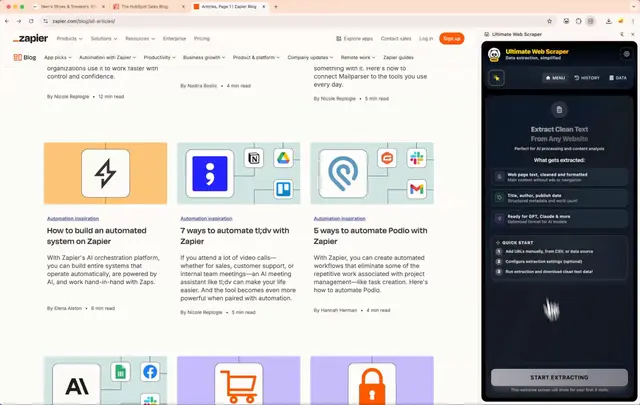Image resolution: width=640 pixels, height=405 pixels.
Task: Switch to The HubSpot Sales Blog tab
Action: tap(149, 7)
